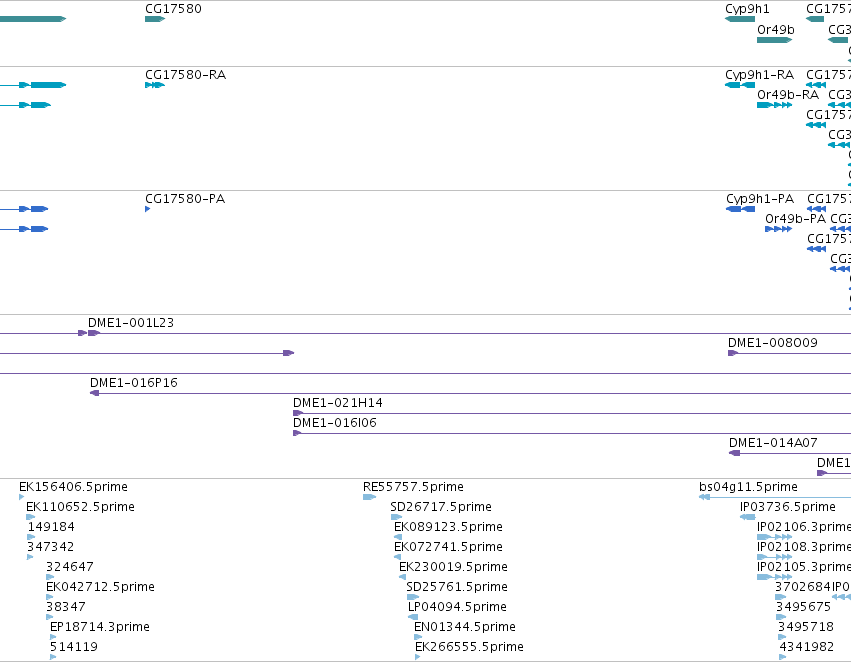Select the Or49b-RA transcript glyph
This screenshot has height=662, width=851.
click(x=774, y=105)
